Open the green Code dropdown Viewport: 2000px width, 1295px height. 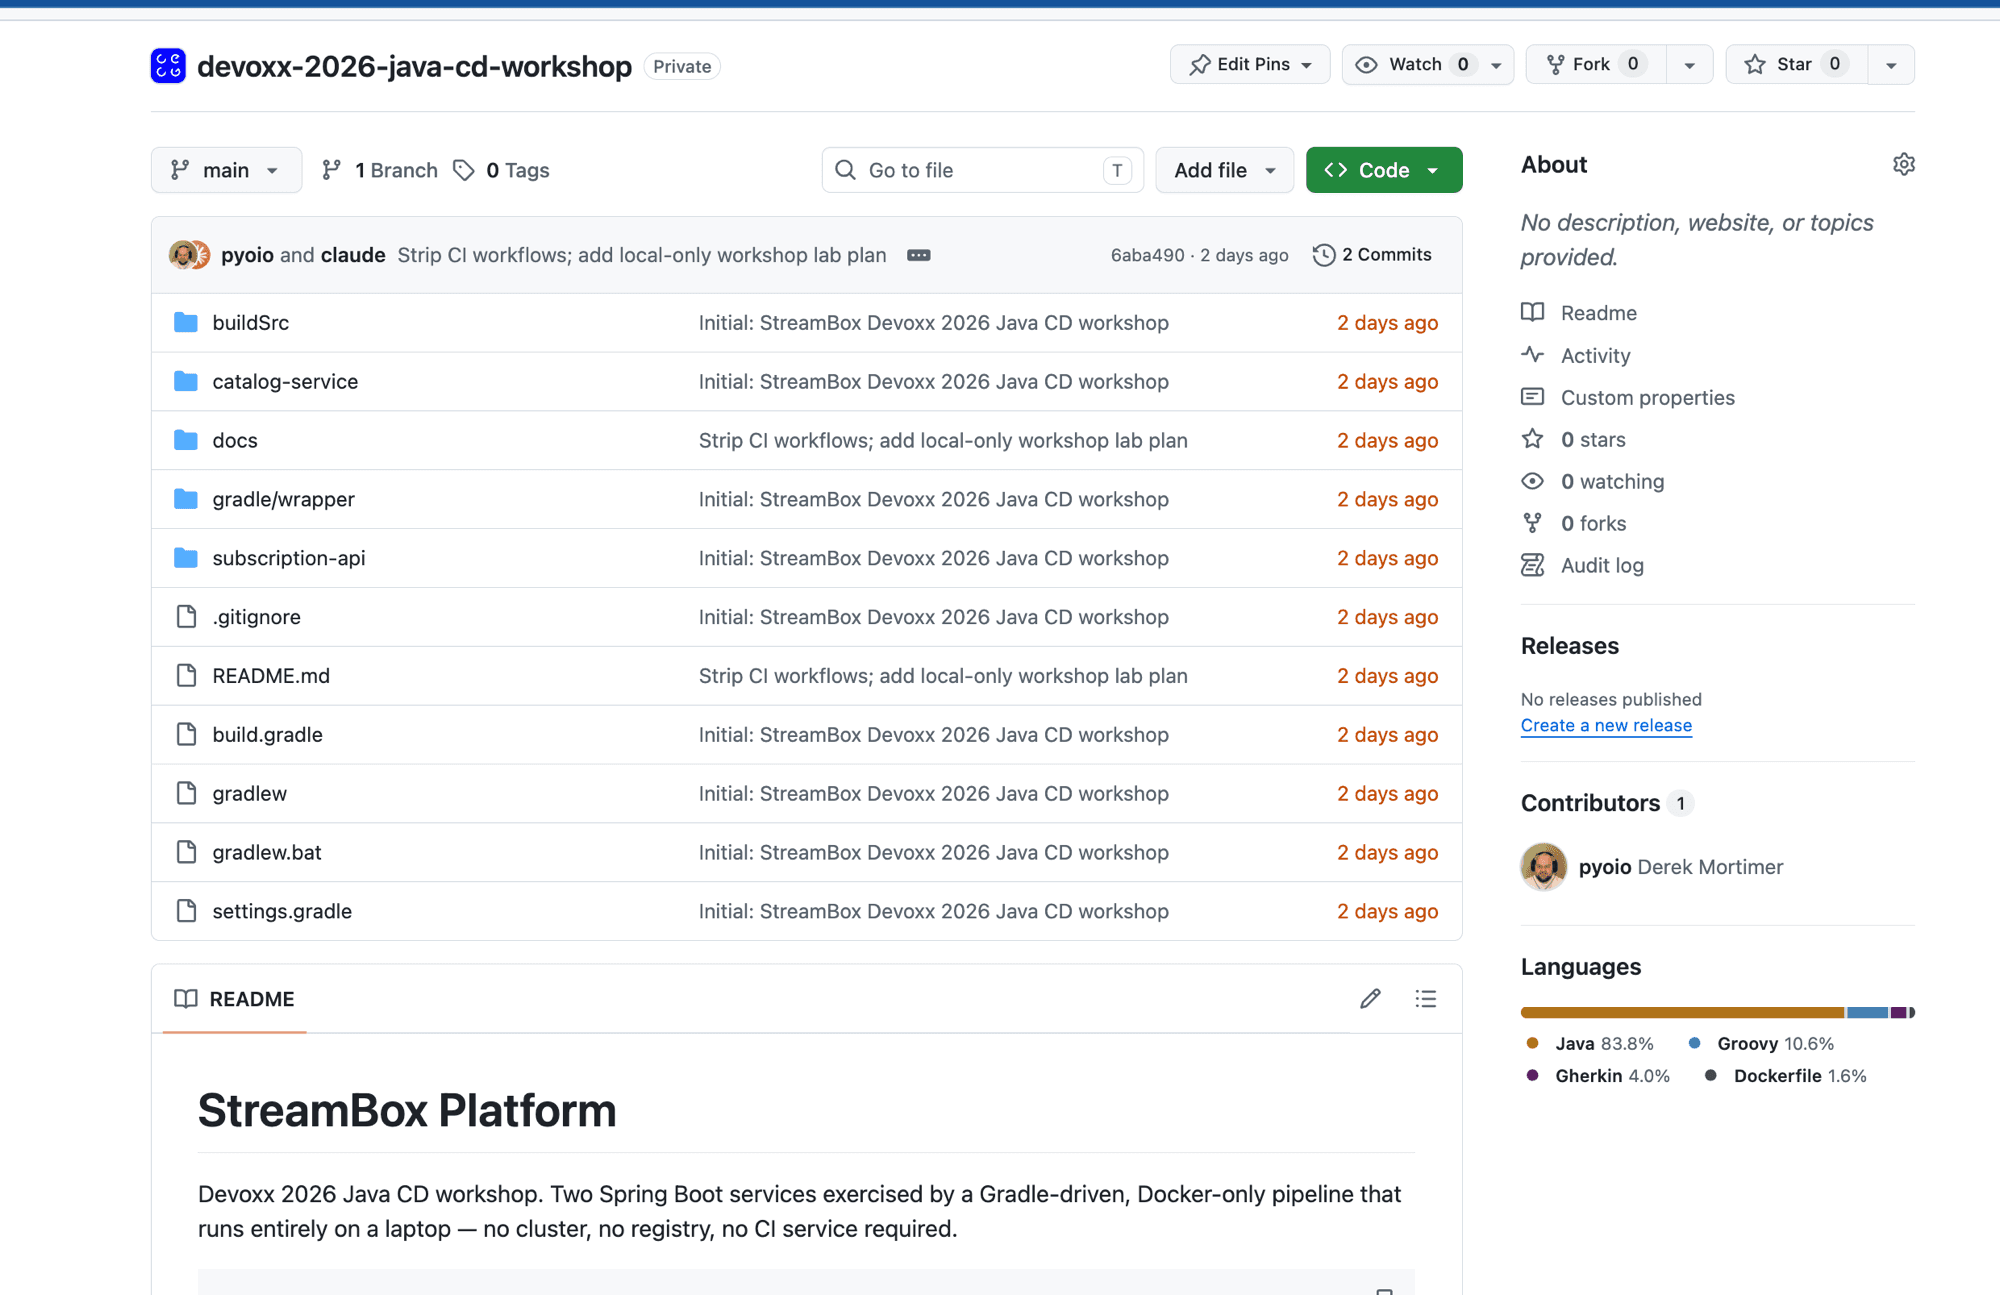click(x=1384, y=170)
